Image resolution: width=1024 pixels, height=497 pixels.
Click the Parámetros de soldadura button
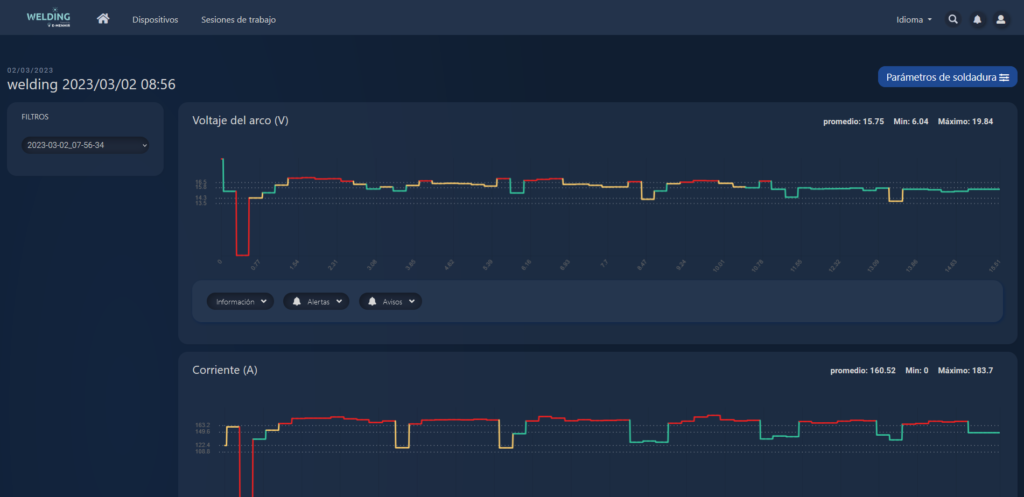[946, 77]
